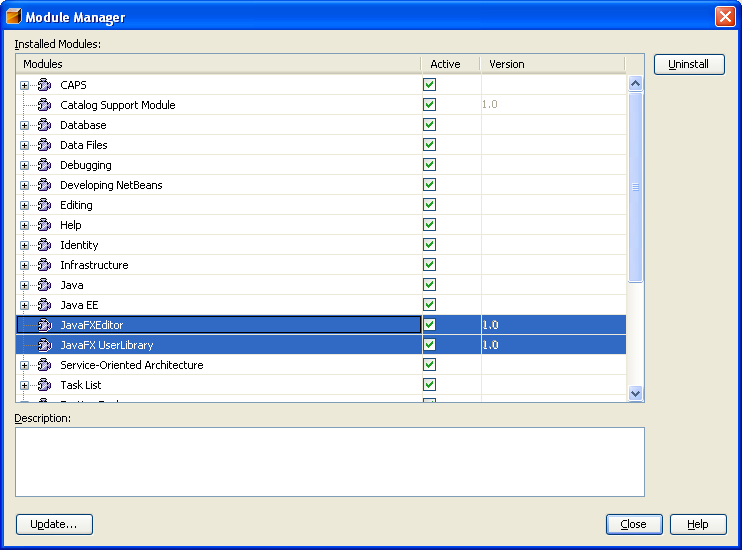Select the Java EE row text
742x550 pixels.
click(79, 305)
